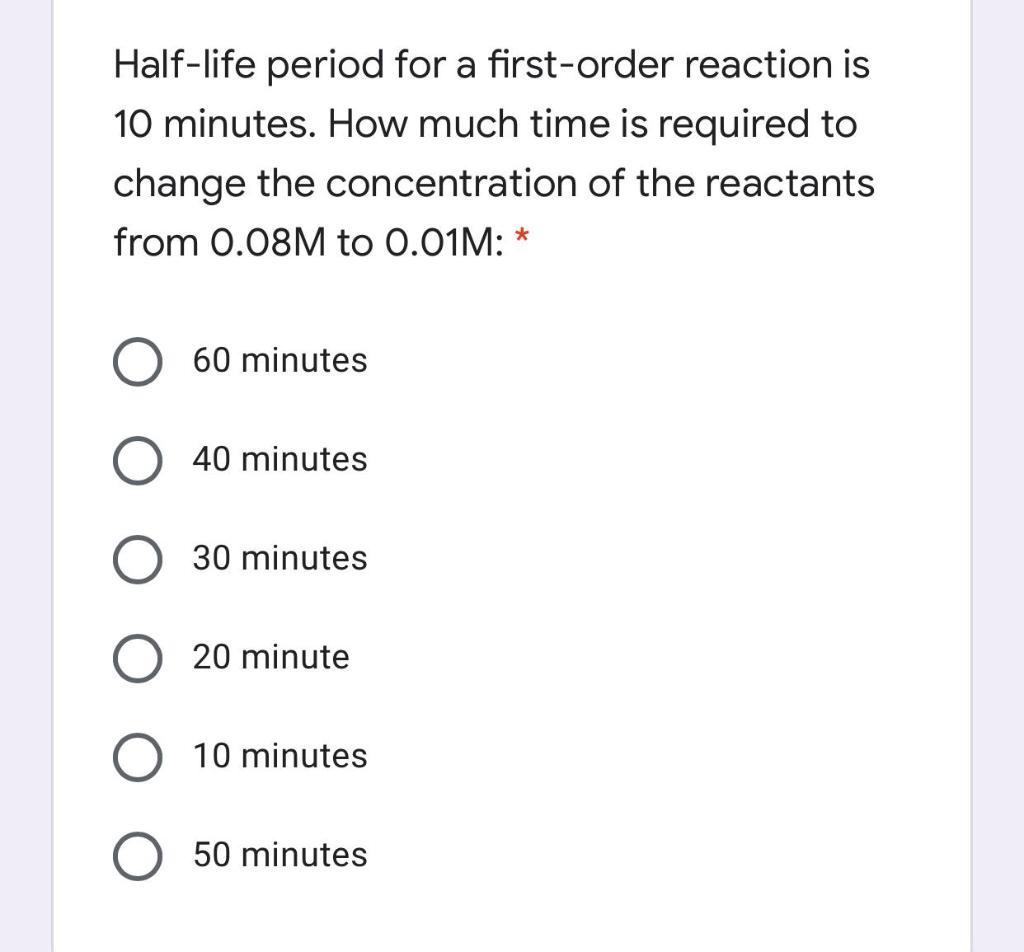This screenshot has width=1024, height=952.
Task: Click the 40 minutes option label
Action: click(x=280, y=461)
